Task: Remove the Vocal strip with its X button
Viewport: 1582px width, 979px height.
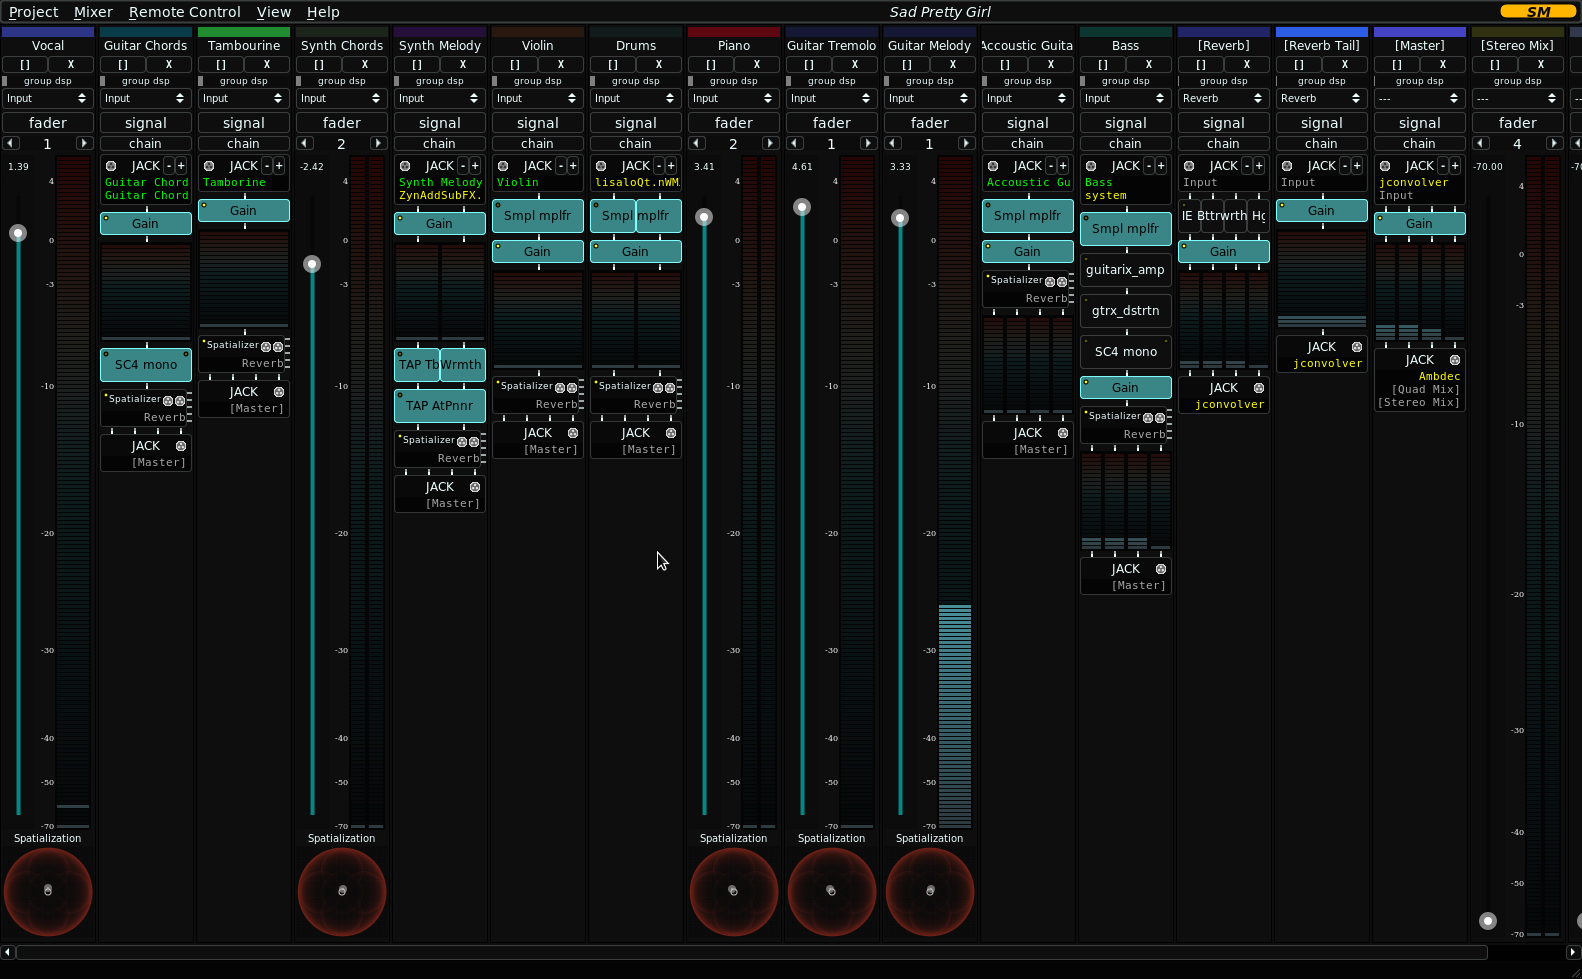Action: click(x=71, y=64)
